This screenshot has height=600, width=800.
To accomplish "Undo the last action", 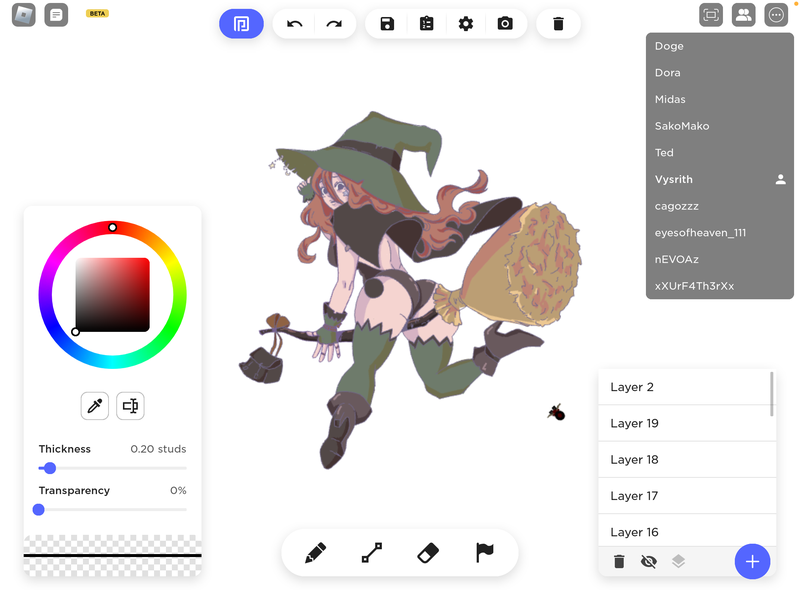I will [x=294, y=24].
